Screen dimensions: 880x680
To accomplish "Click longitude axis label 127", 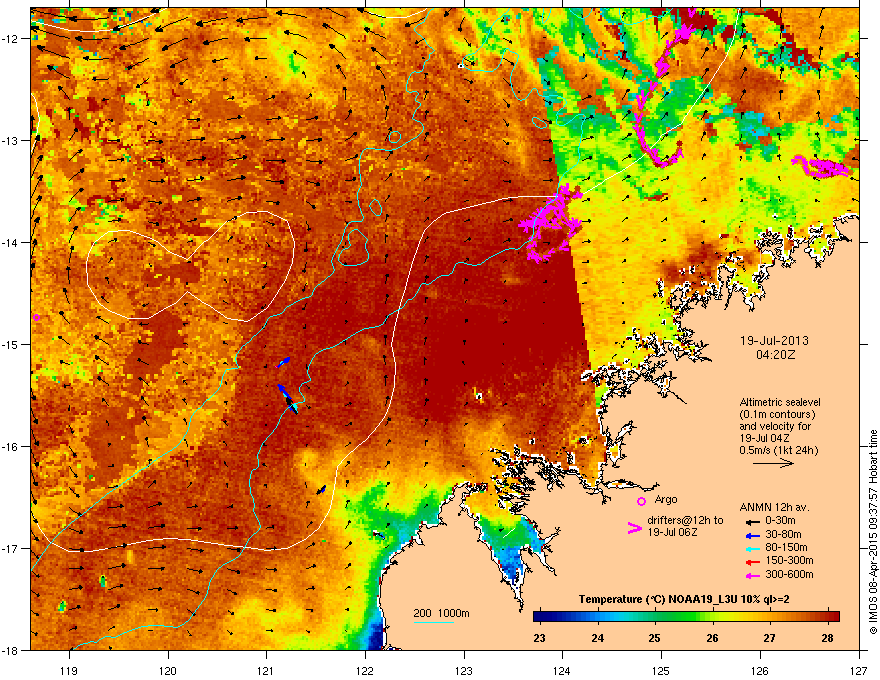I will point(859,671).
